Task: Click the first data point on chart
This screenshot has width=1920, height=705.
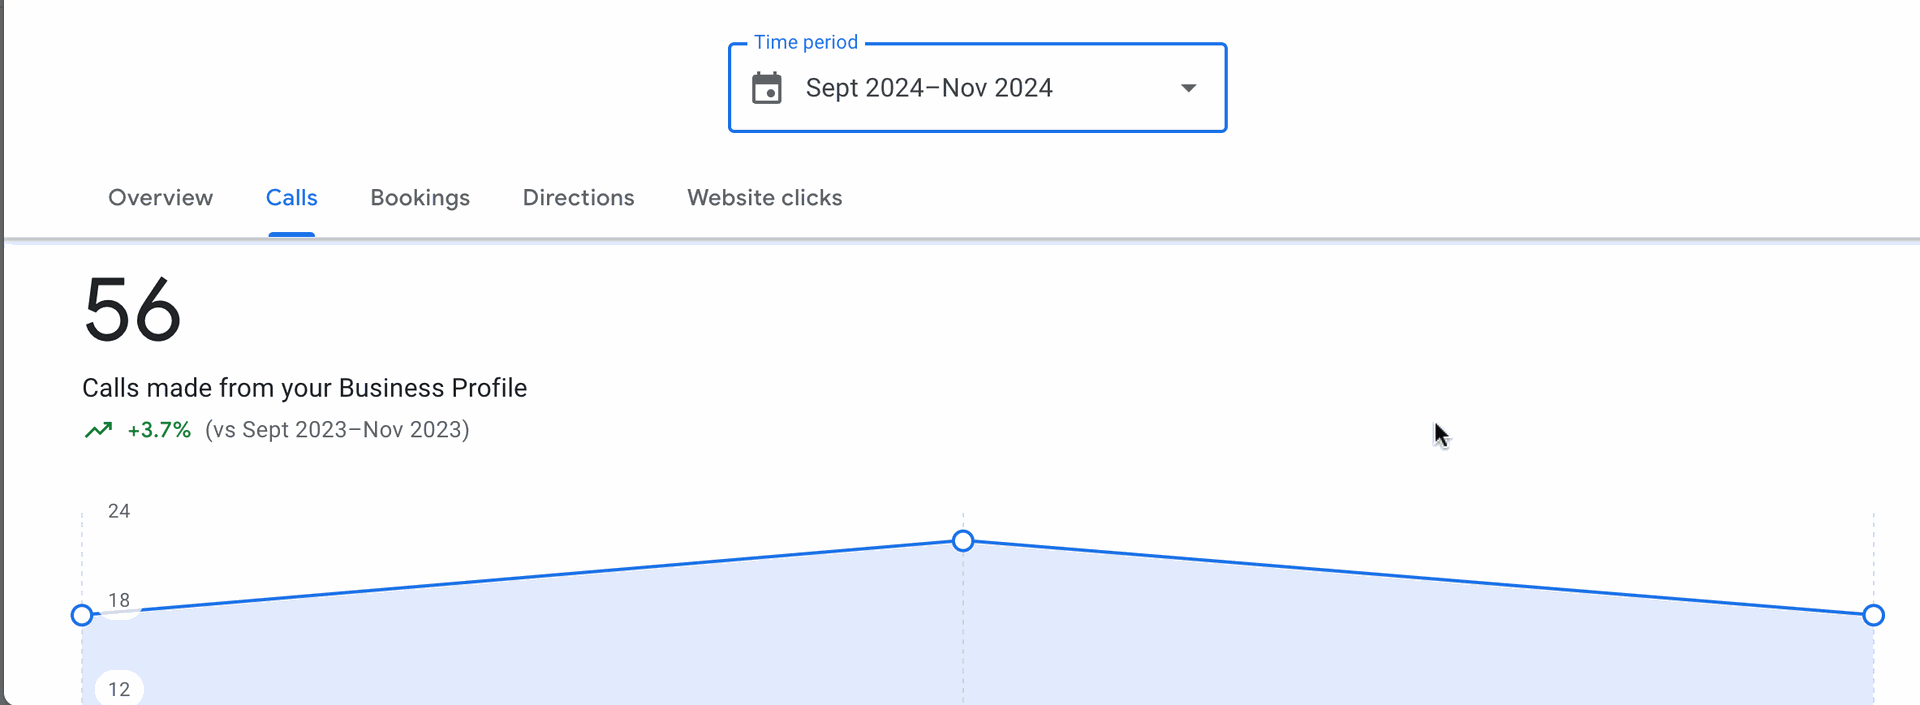Action: pyautogui.click(x=82, y=615)
